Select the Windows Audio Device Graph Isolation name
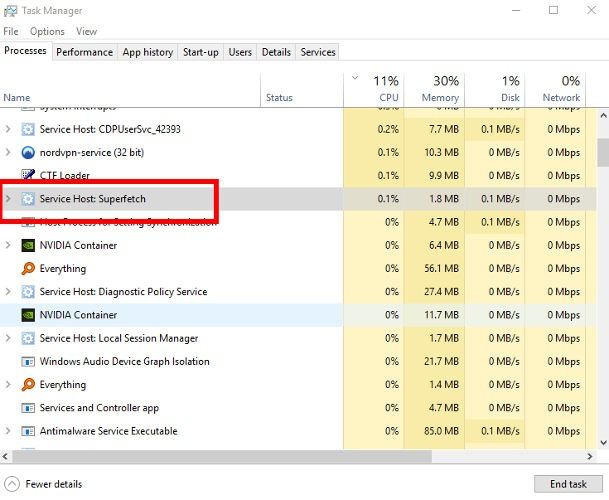 pyautogui.click(x=124, y=362)
